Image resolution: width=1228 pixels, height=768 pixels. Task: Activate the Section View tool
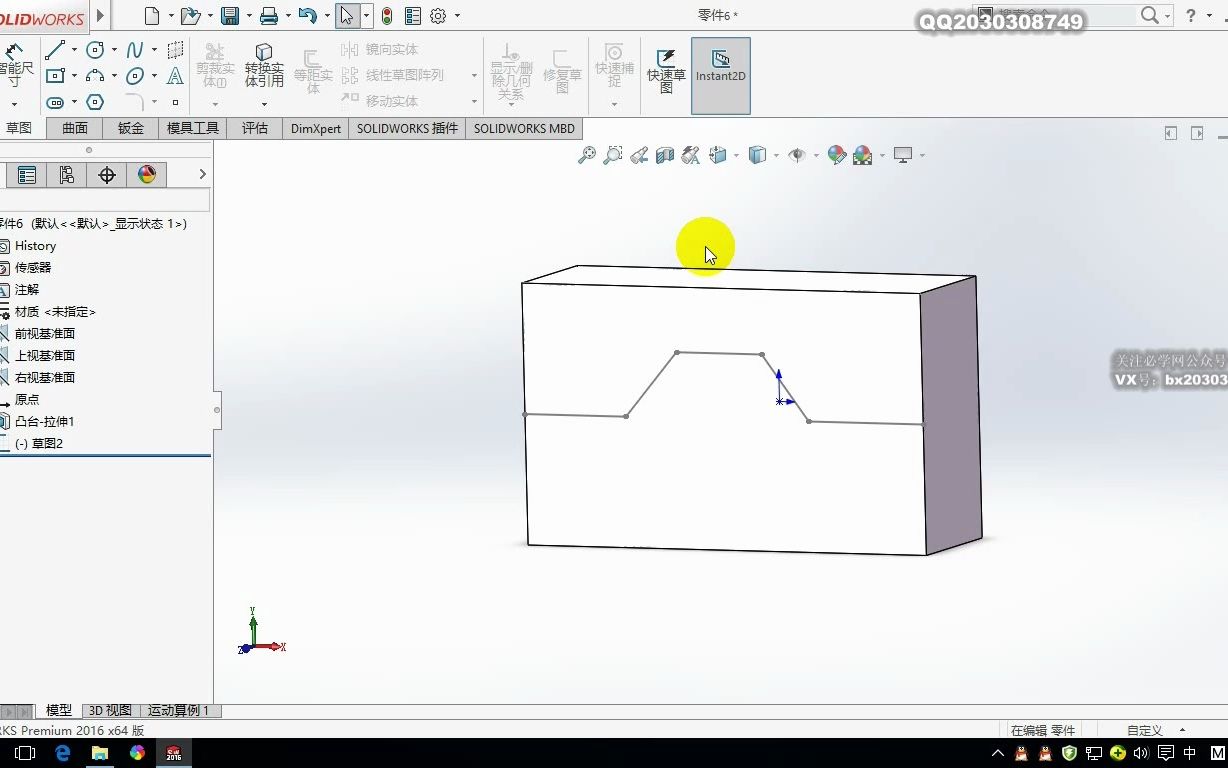click(x=664, y=155)
